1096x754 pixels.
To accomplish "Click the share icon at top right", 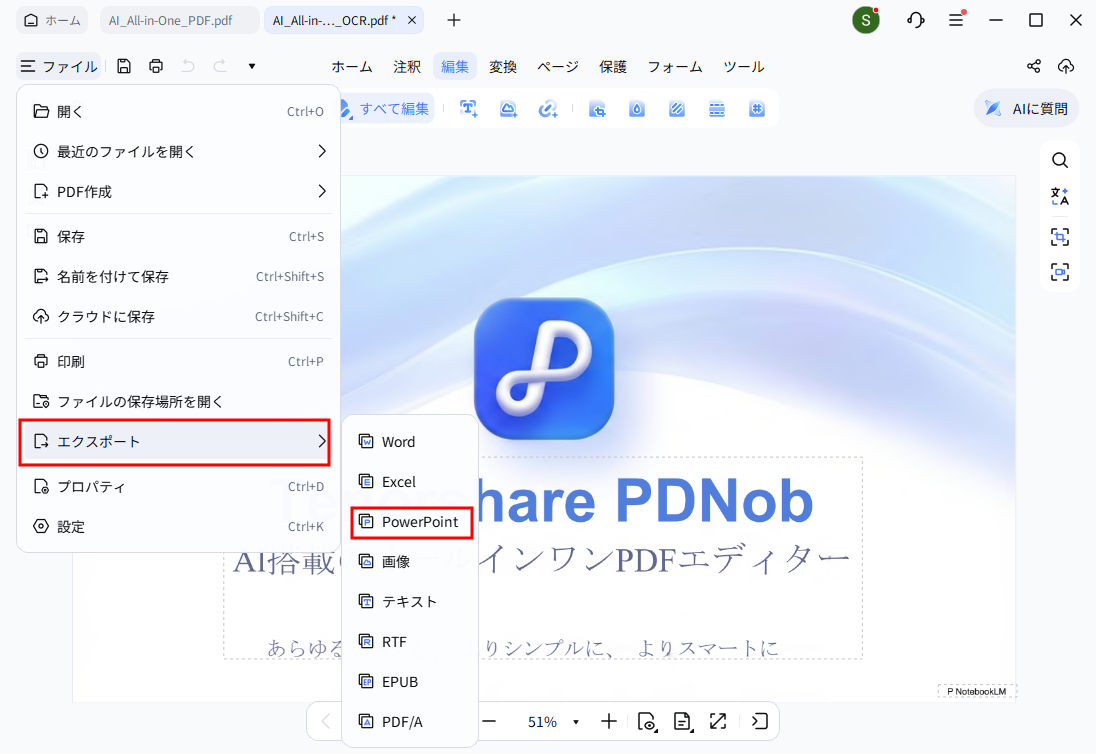I will 1034,66.
